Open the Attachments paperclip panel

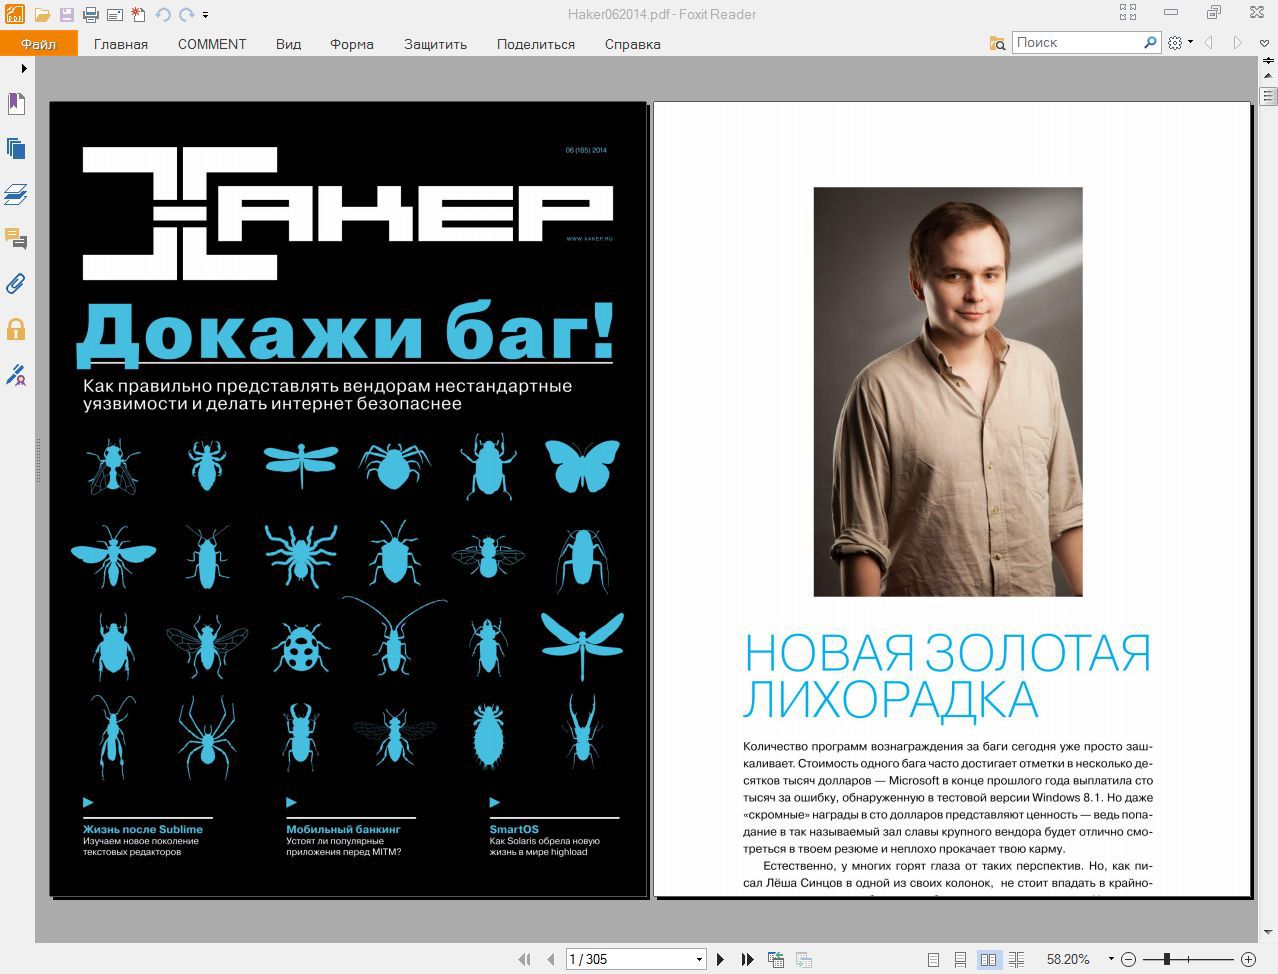[x=16, y=284]
